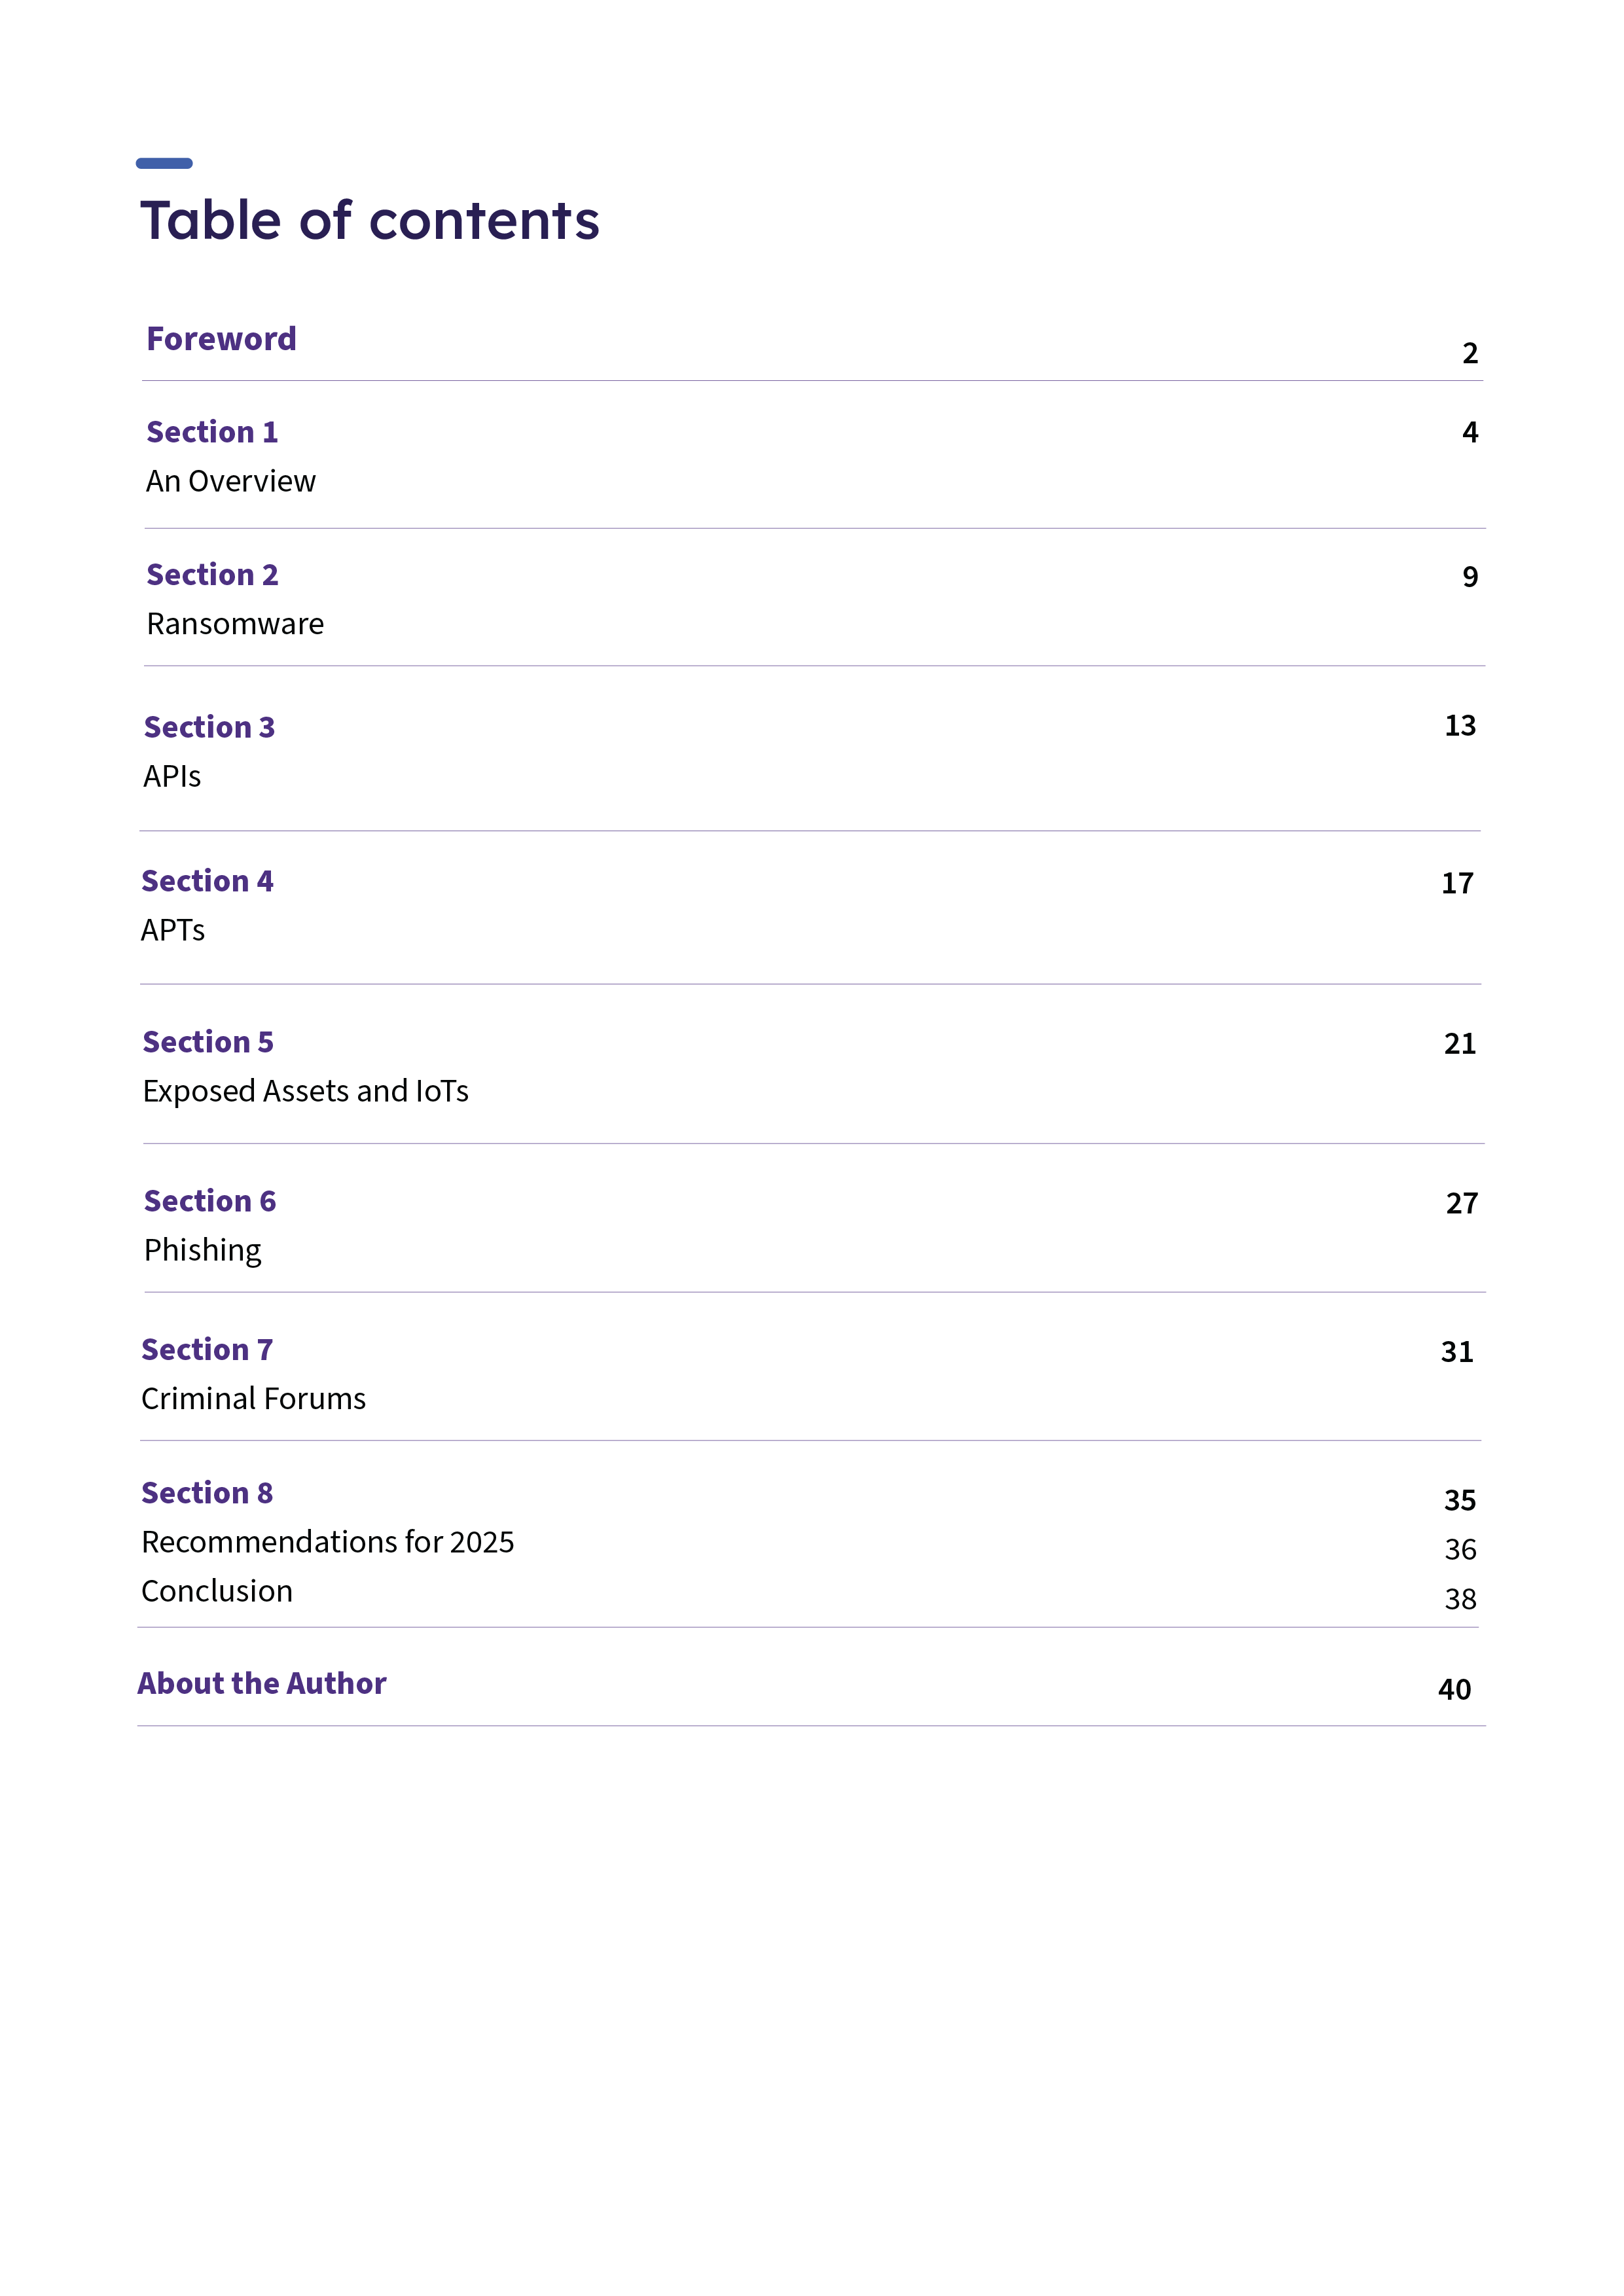Jump to Section 1 heading
The height and width of the screenshot is (2296, 1624).
212,432
